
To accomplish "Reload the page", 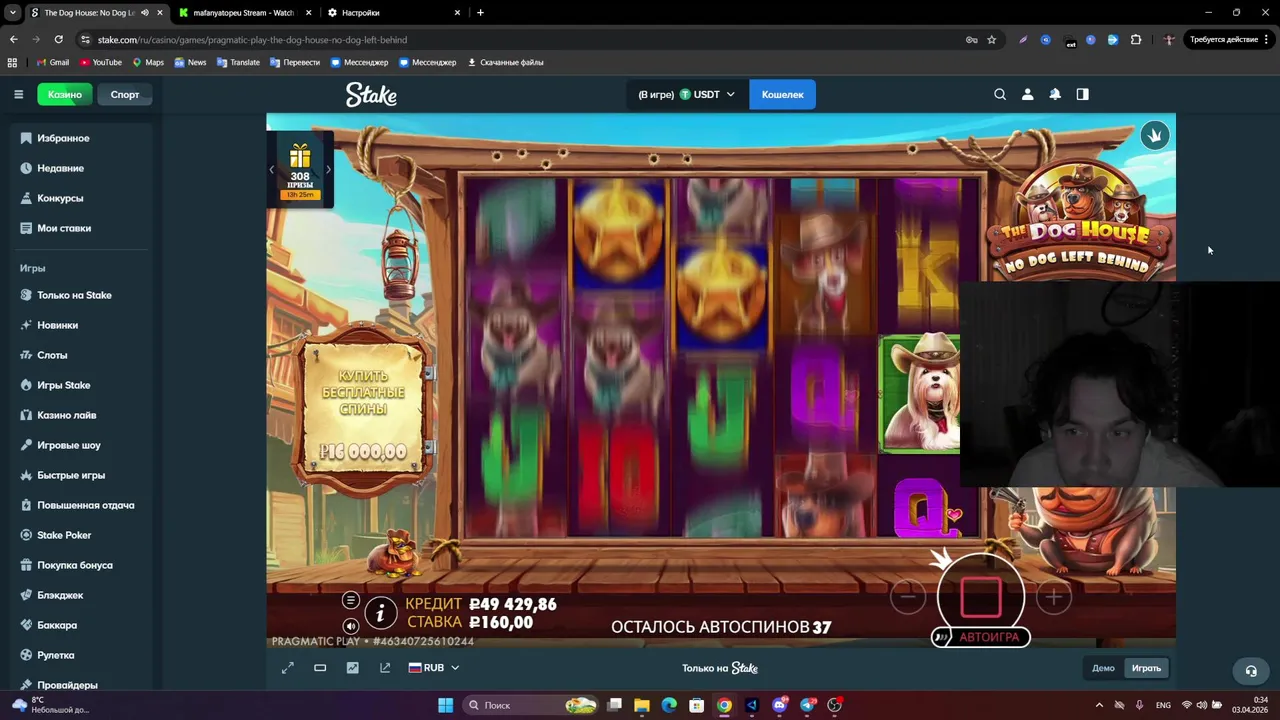I will pyautogui.click(x=58, y=40).
